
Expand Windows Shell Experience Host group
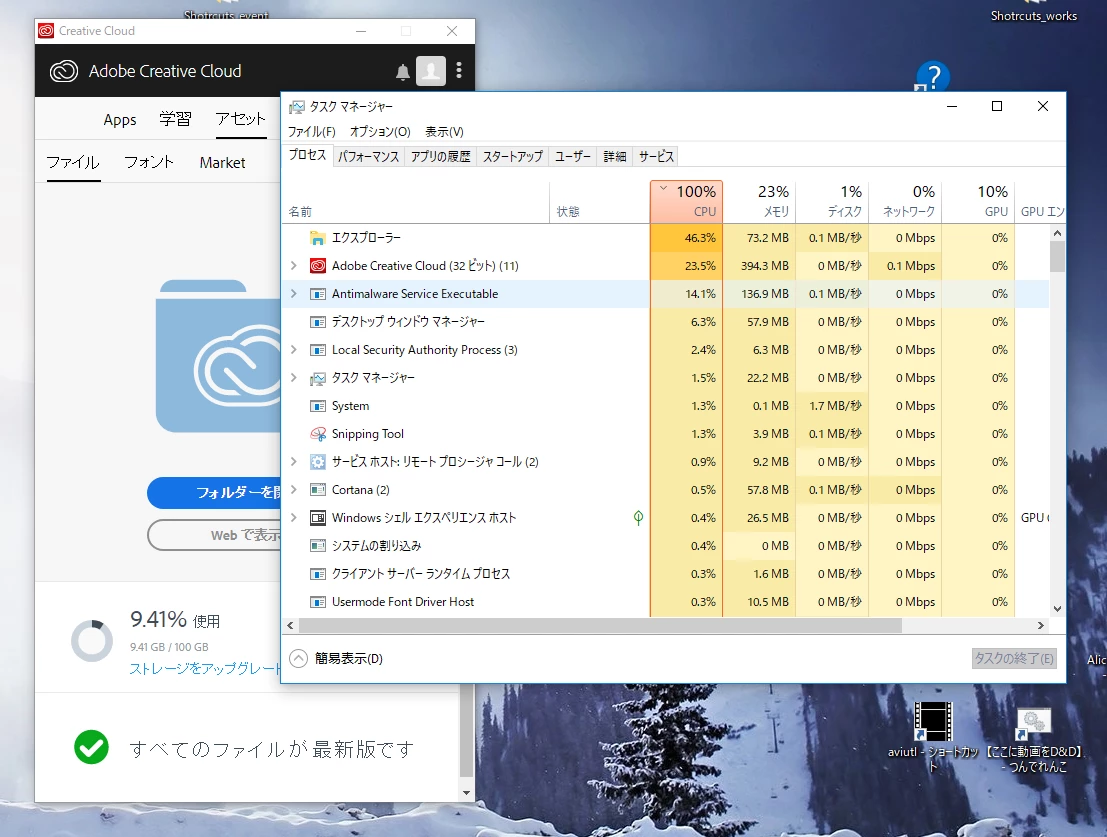coord(294,518)
